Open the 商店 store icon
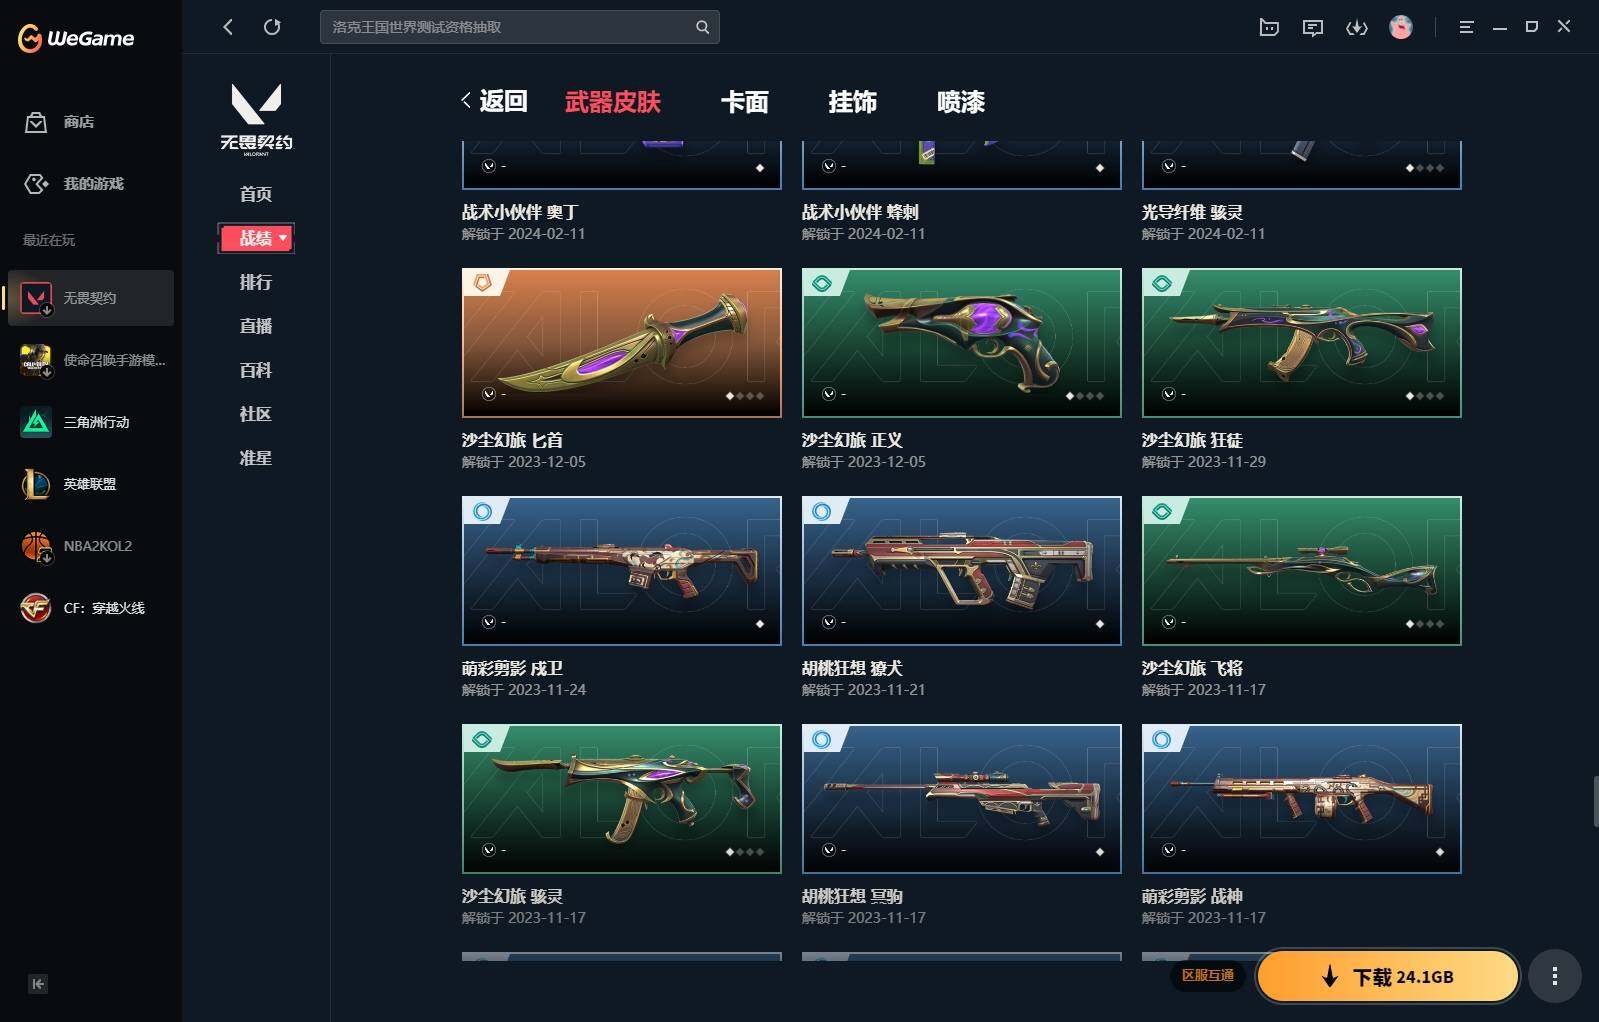 pyautogui.click(x=36, y=122)
